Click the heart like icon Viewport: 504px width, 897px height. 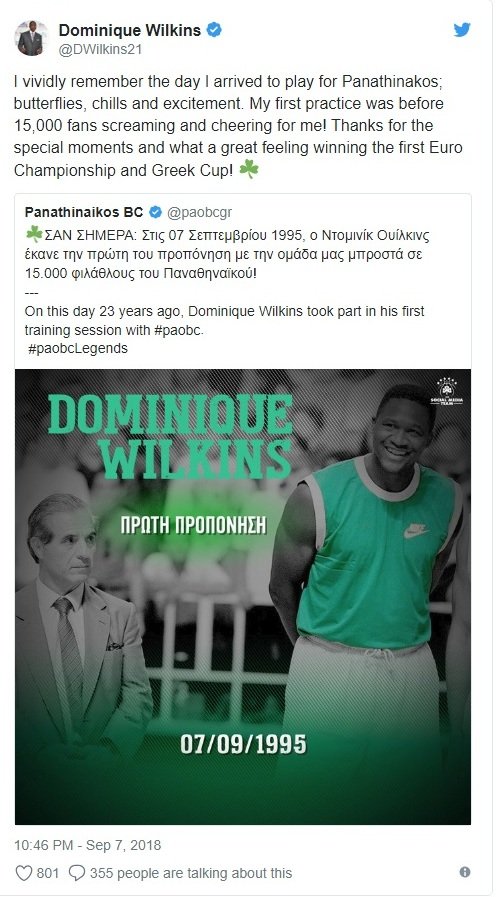(23, 873)
